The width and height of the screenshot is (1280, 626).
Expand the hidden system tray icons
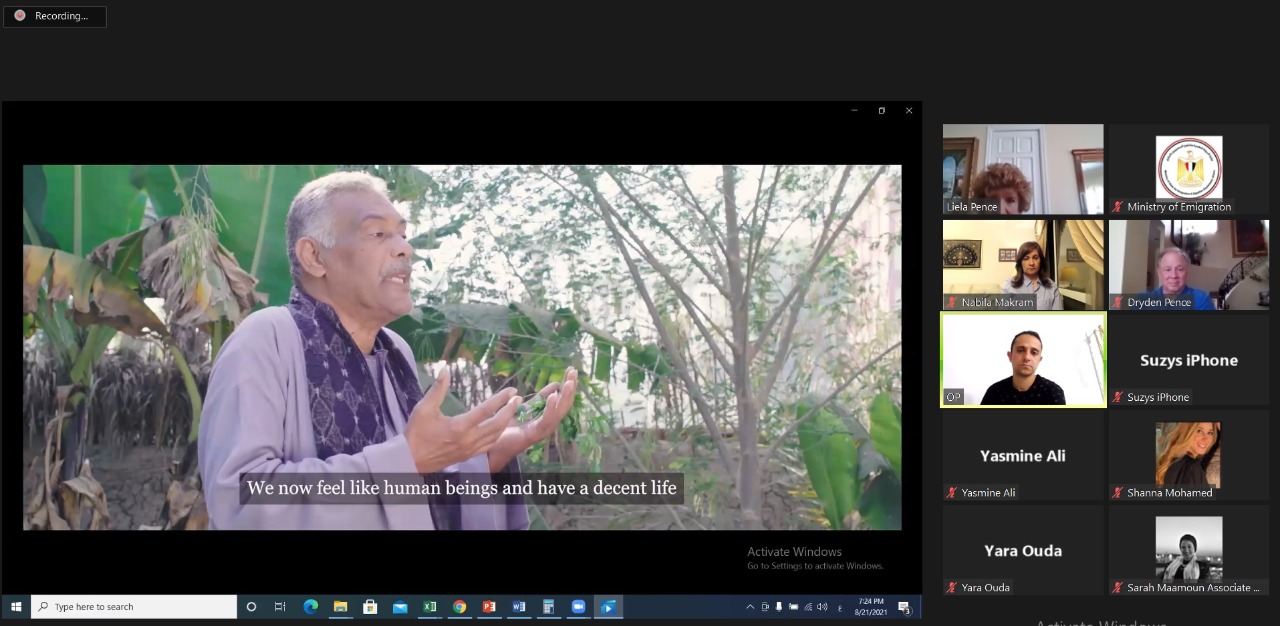[750, 607]
